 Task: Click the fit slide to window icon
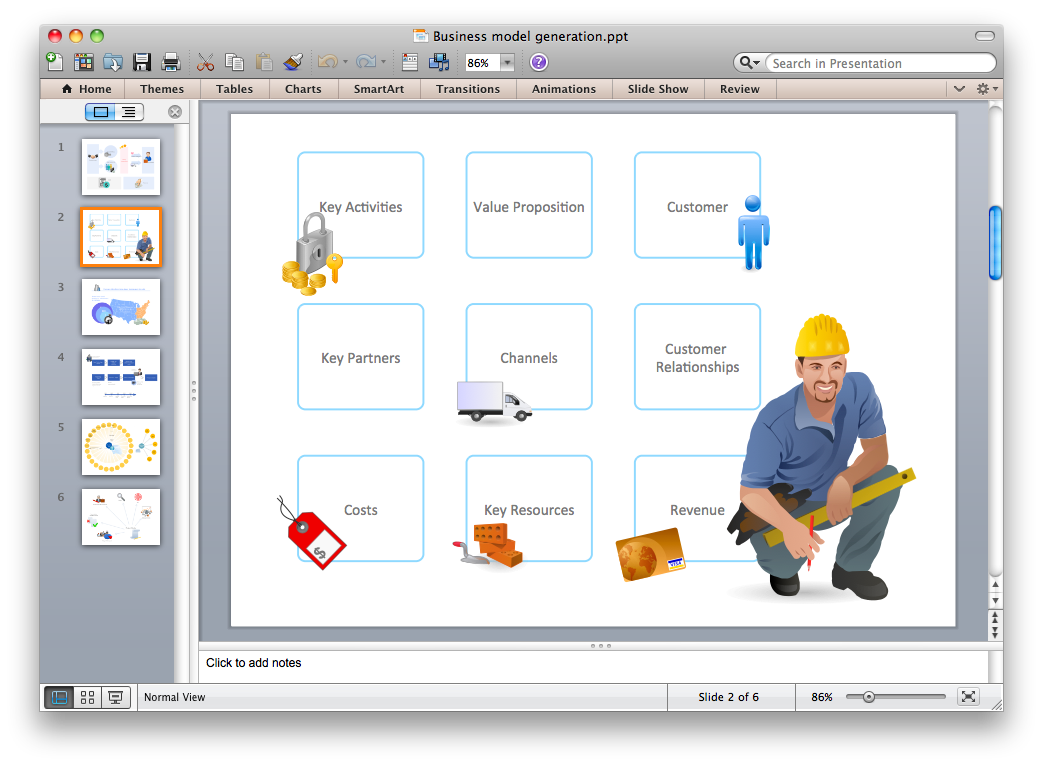967,697
